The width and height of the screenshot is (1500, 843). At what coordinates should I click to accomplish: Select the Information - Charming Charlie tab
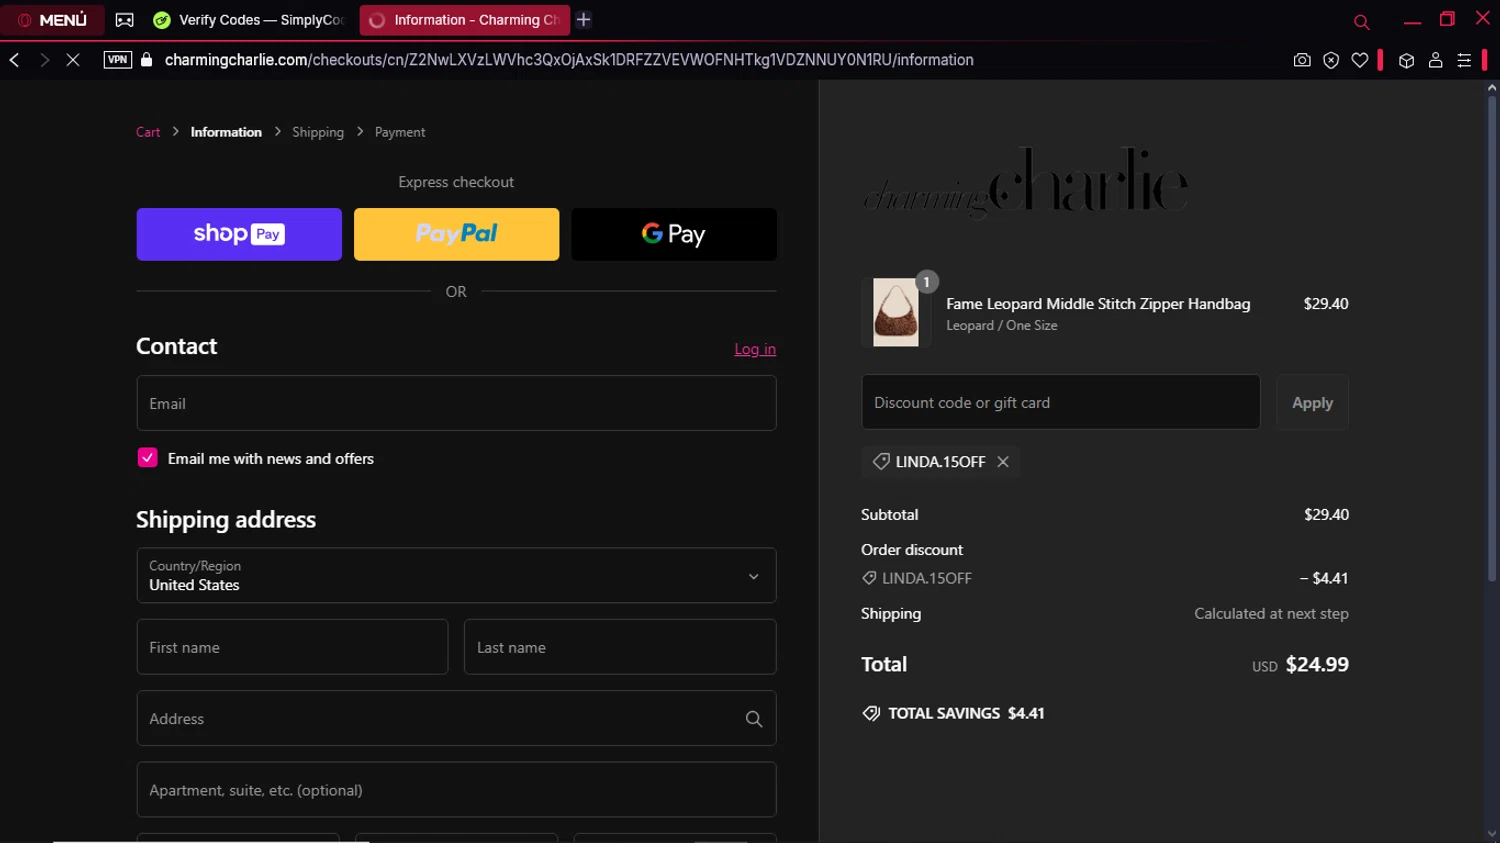465,20
